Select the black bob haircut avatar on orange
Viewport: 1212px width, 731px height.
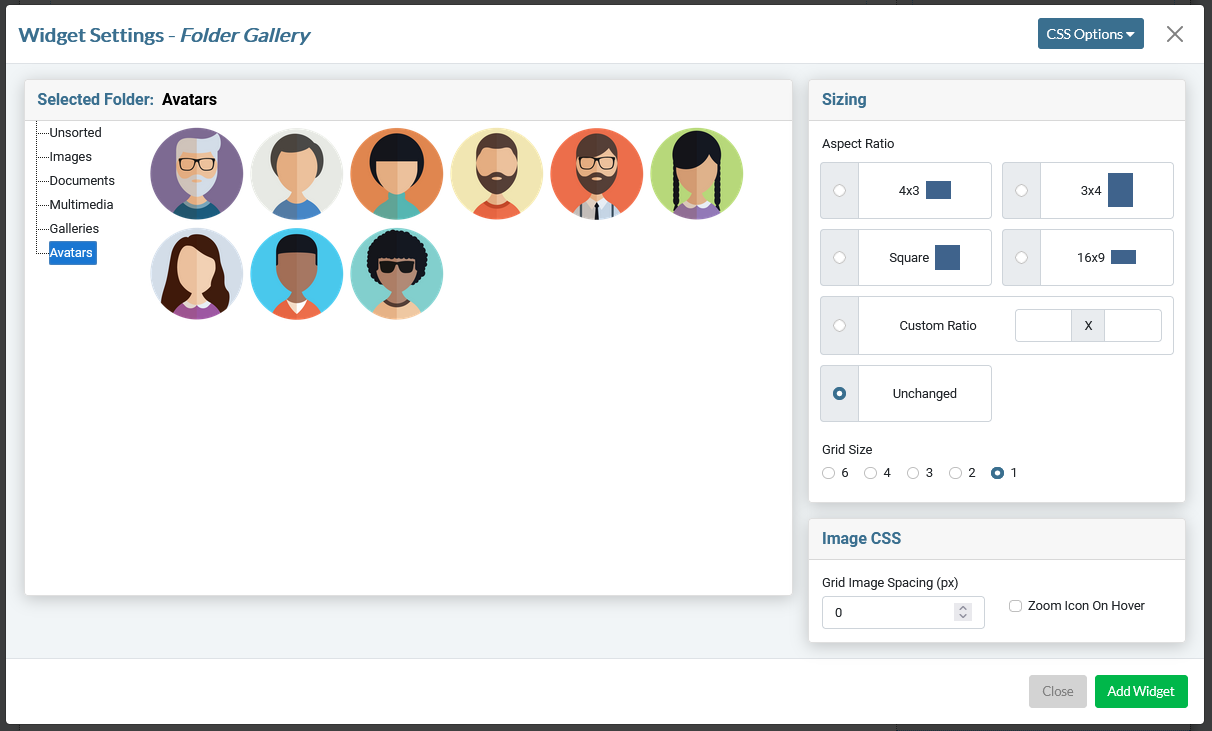397,174
